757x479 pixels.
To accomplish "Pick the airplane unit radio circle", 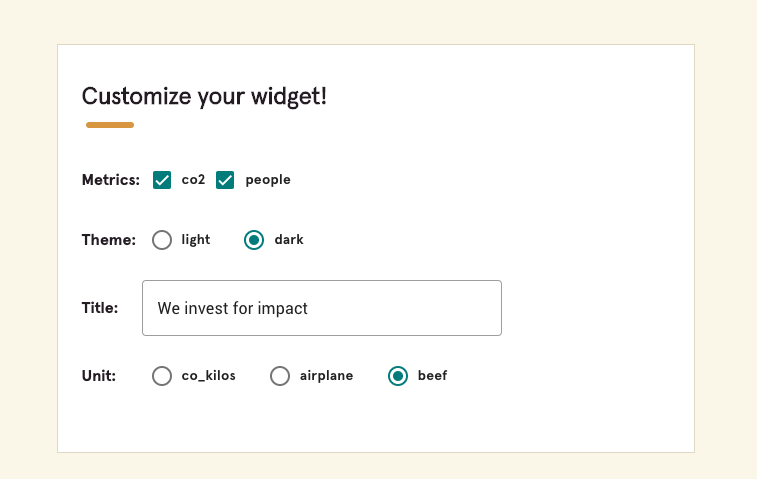I will tap(280, 376).
